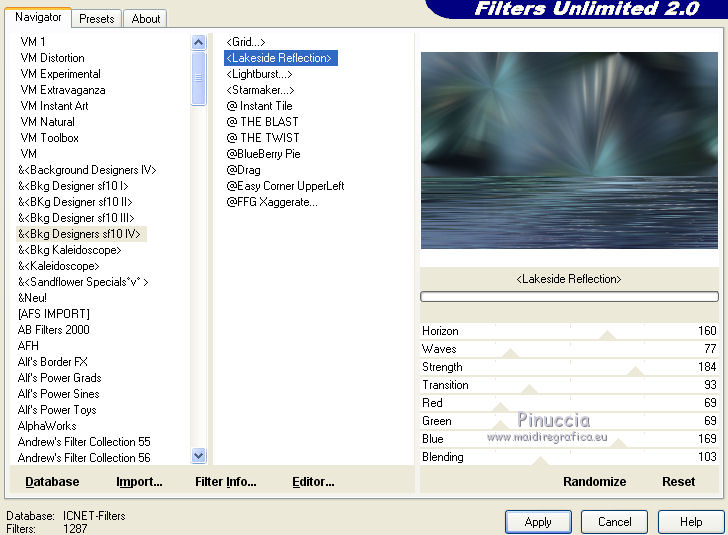Click the category list scrollbar thumb
The height and width of the screenshot is (535, 728).
[x=198, y=78]
